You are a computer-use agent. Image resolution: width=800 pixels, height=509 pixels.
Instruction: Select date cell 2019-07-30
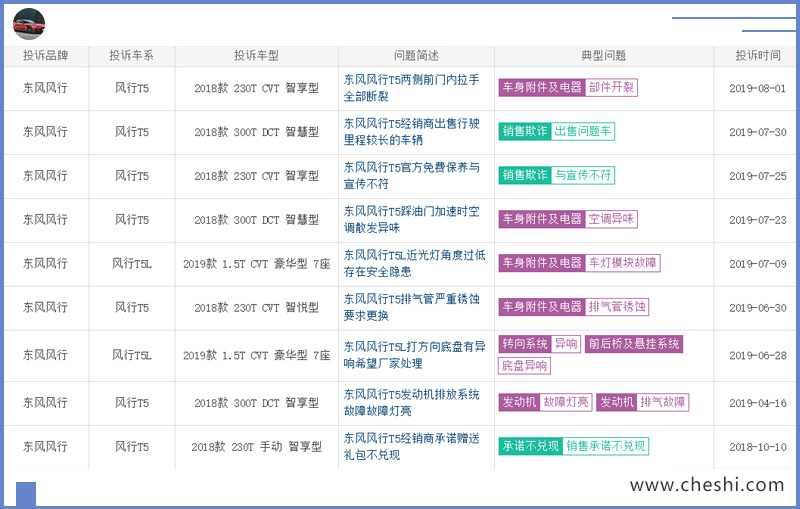coord(758,132)
